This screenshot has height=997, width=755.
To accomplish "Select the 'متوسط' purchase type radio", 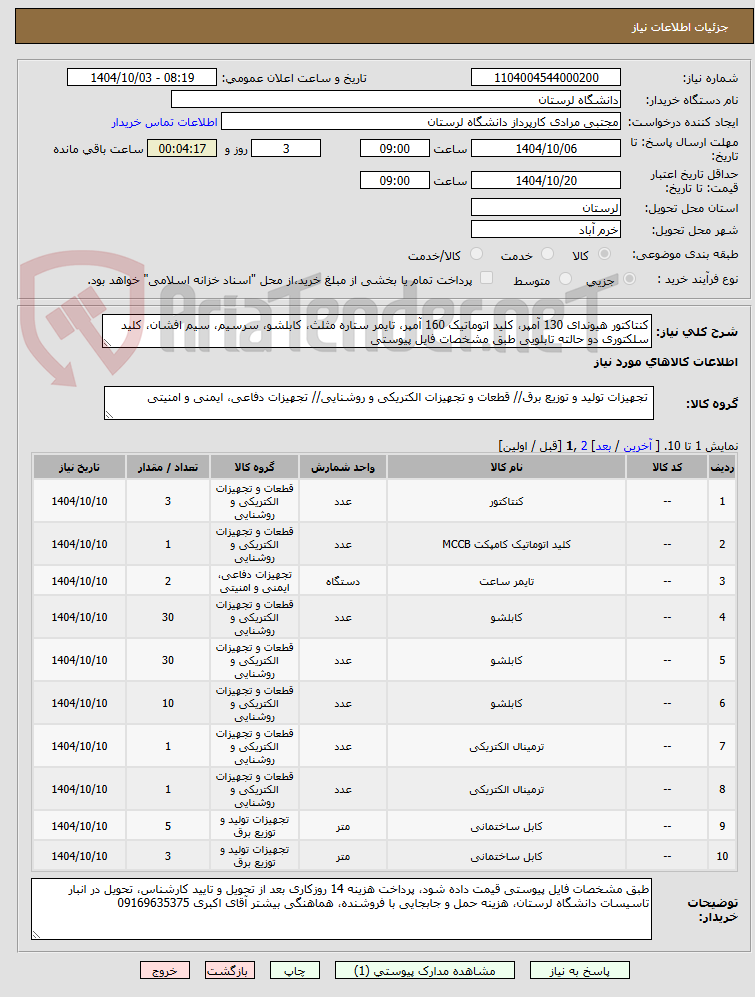I will [565, 278].
